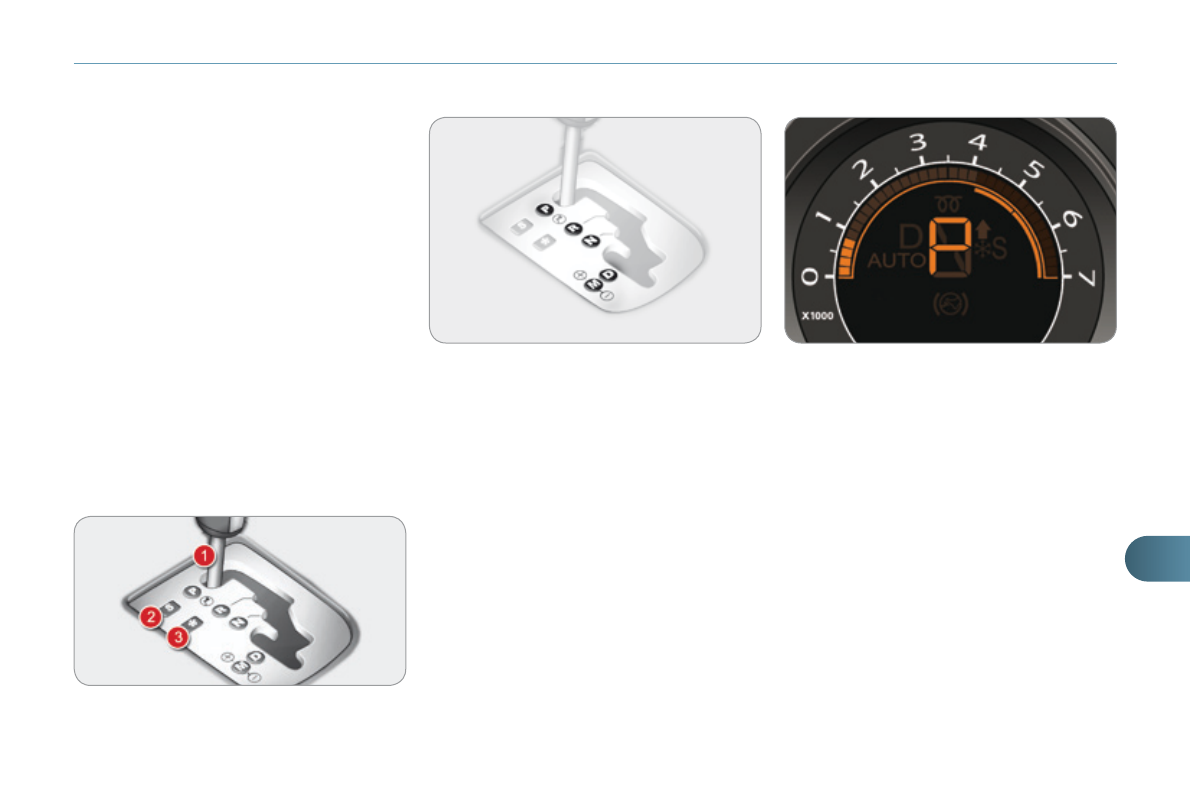Click the upshift arrow indicator
Screen dimensions: 1191x794
(983, 229)
